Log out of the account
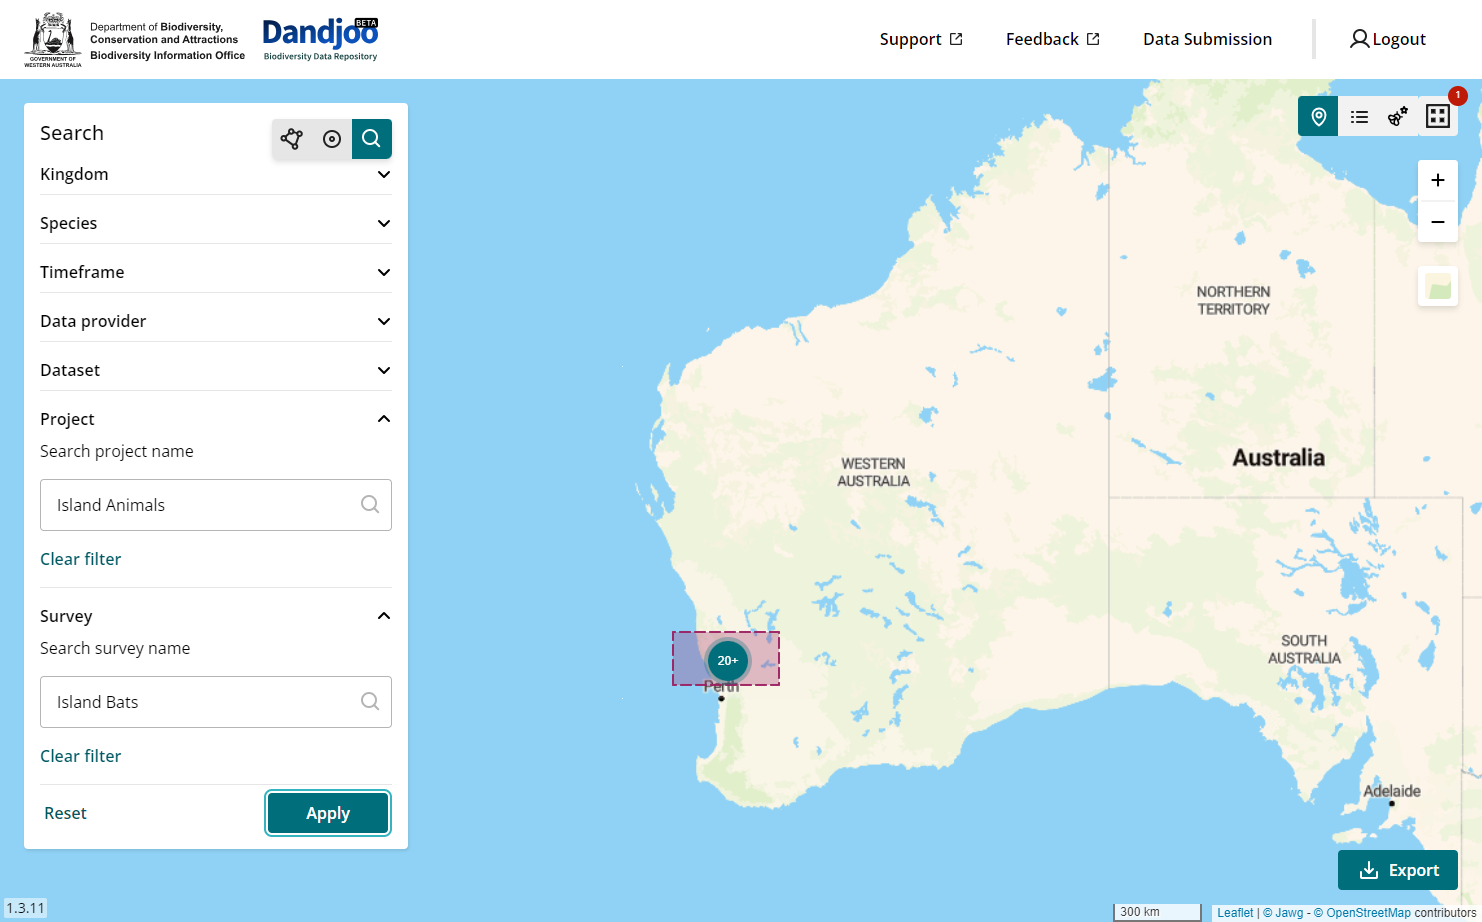Viewport: 1482px width, 922px height. (x=1388, y=39)
